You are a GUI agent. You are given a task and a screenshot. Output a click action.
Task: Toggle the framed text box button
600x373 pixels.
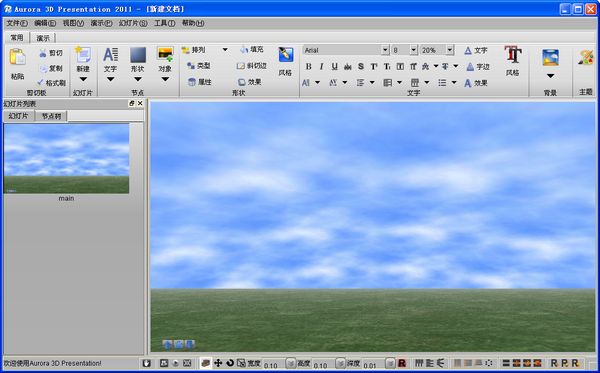point(400,67)
